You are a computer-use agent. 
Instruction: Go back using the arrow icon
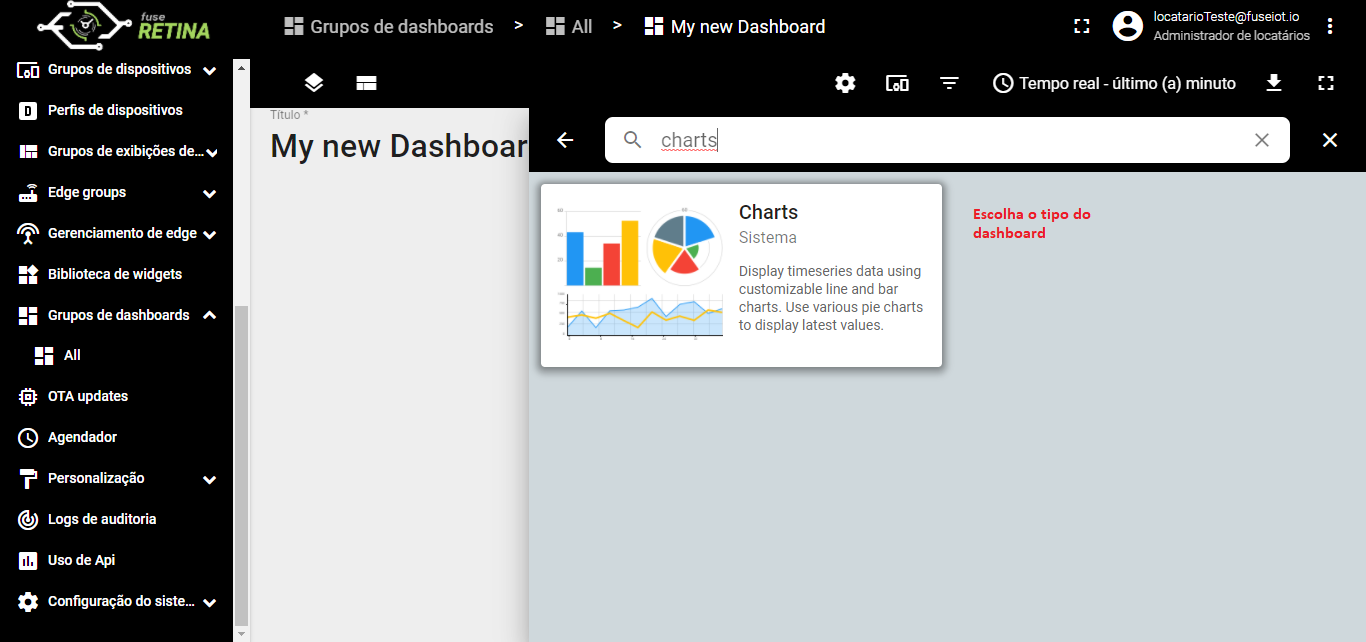click(565, 140)
